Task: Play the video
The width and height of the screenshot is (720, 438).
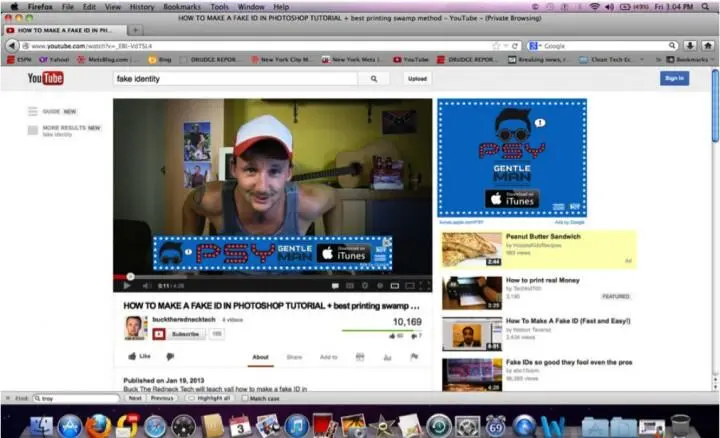Action: 127,286
